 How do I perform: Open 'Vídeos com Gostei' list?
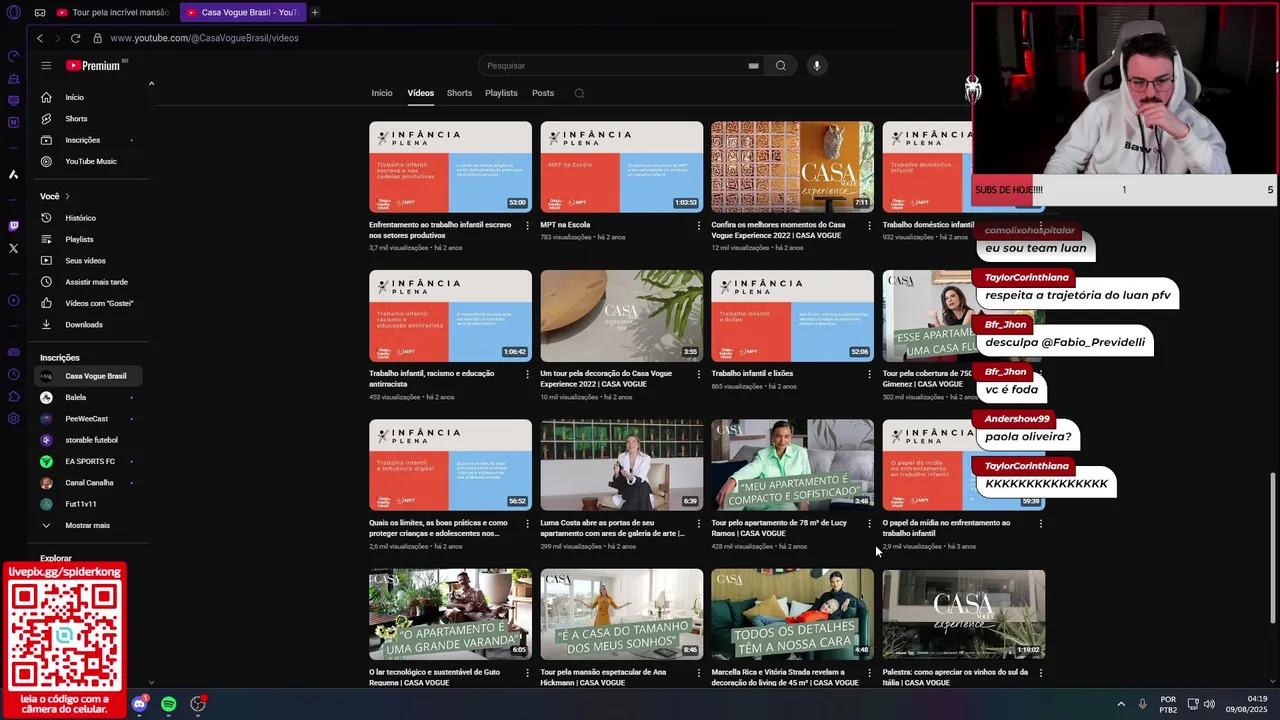click(90, 303)
